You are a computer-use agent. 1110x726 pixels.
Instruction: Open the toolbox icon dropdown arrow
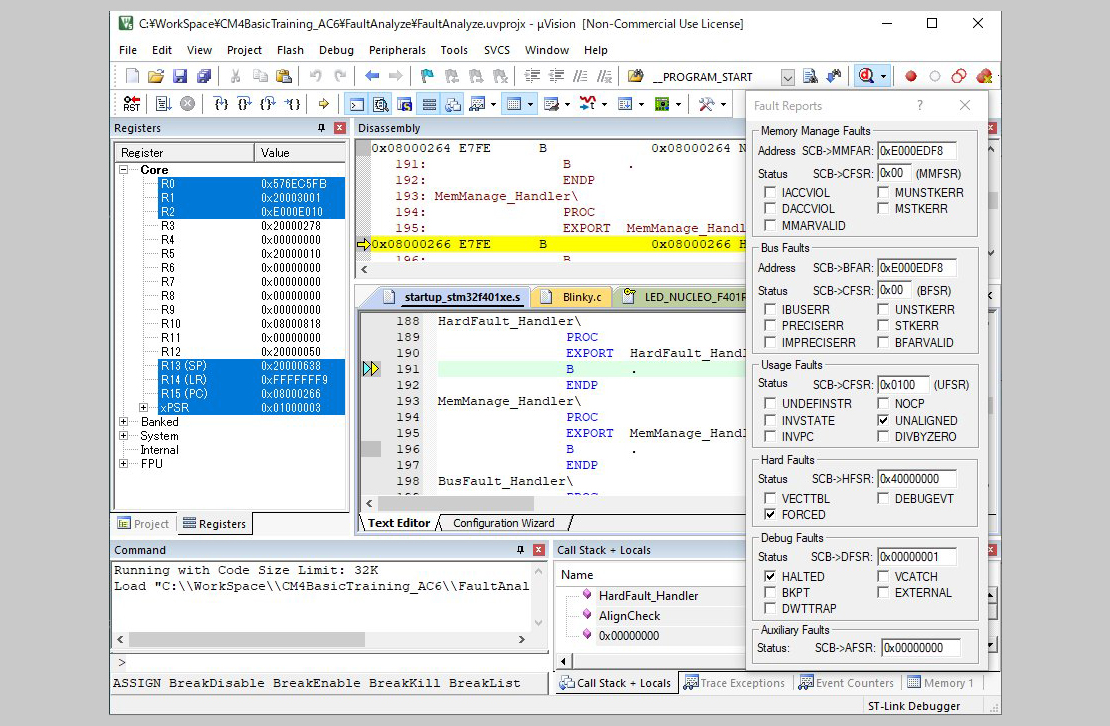click(723, 105)
